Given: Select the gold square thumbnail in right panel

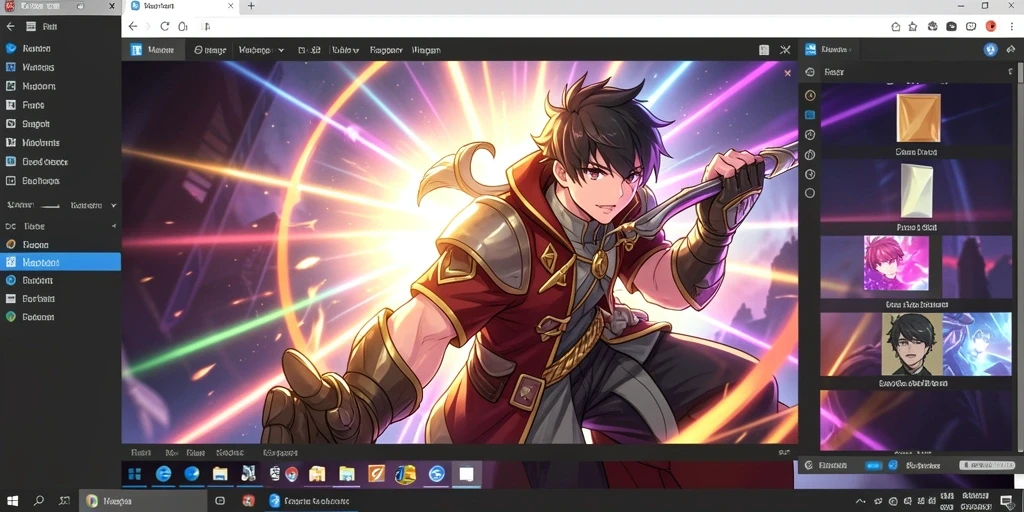Looking at the screenshot, I should [x=918, y=118].
